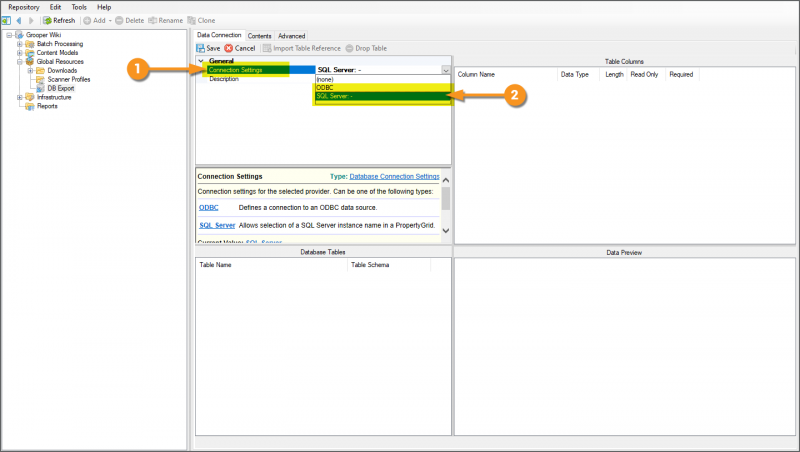
Task: Select the Description property row
Action: (261, 79)
